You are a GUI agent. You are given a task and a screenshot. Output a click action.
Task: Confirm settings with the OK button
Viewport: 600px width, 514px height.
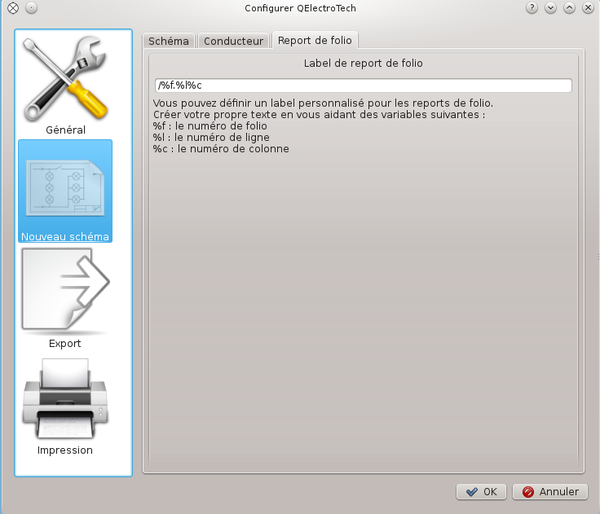[481, 491]
